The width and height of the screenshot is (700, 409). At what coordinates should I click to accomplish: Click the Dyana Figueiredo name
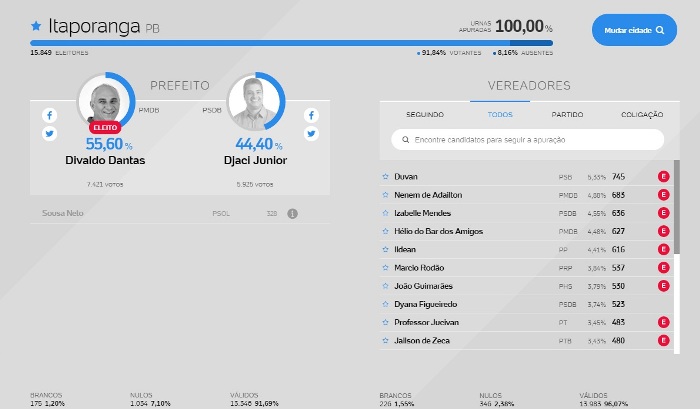point(425,304)
